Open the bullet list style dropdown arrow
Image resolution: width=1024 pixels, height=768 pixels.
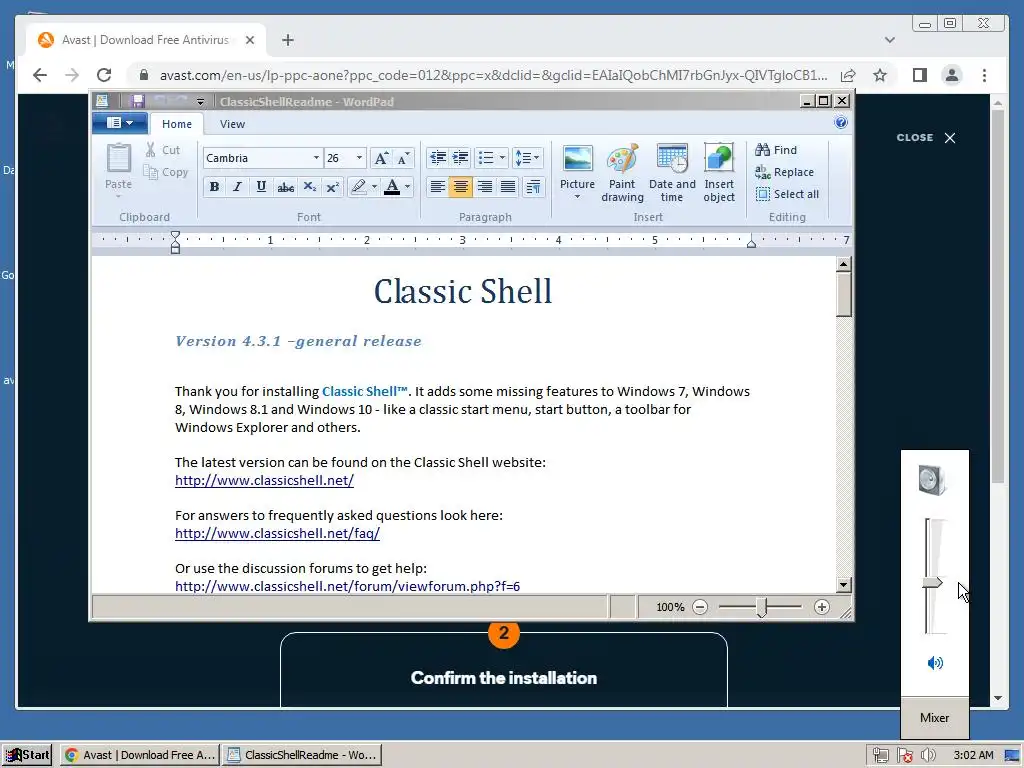pyautogui.click(x=502, y=158)
